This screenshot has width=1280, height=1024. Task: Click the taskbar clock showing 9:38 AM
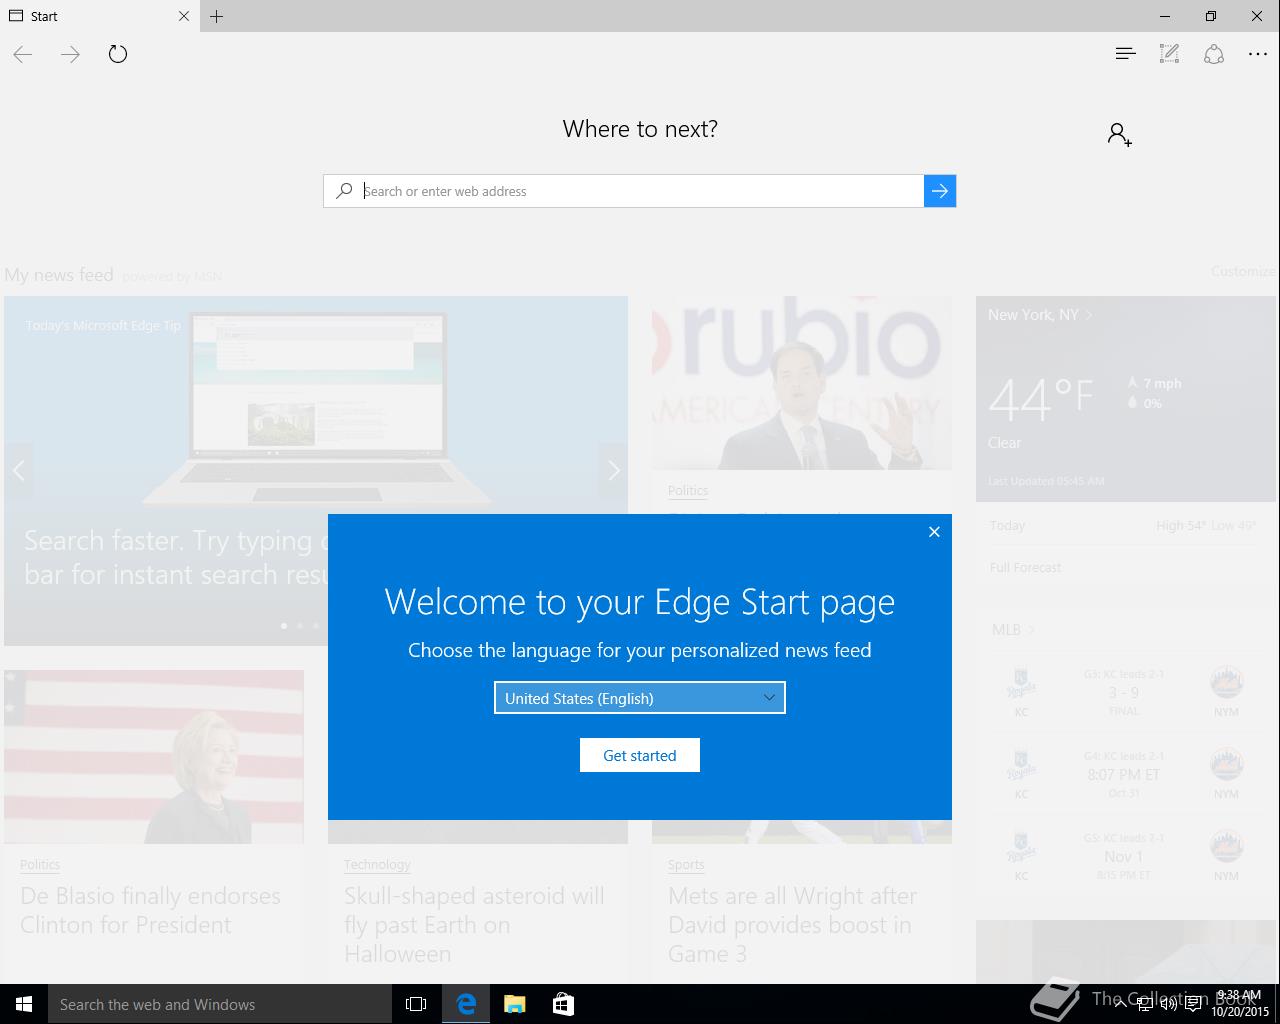click(1240, 1004)
